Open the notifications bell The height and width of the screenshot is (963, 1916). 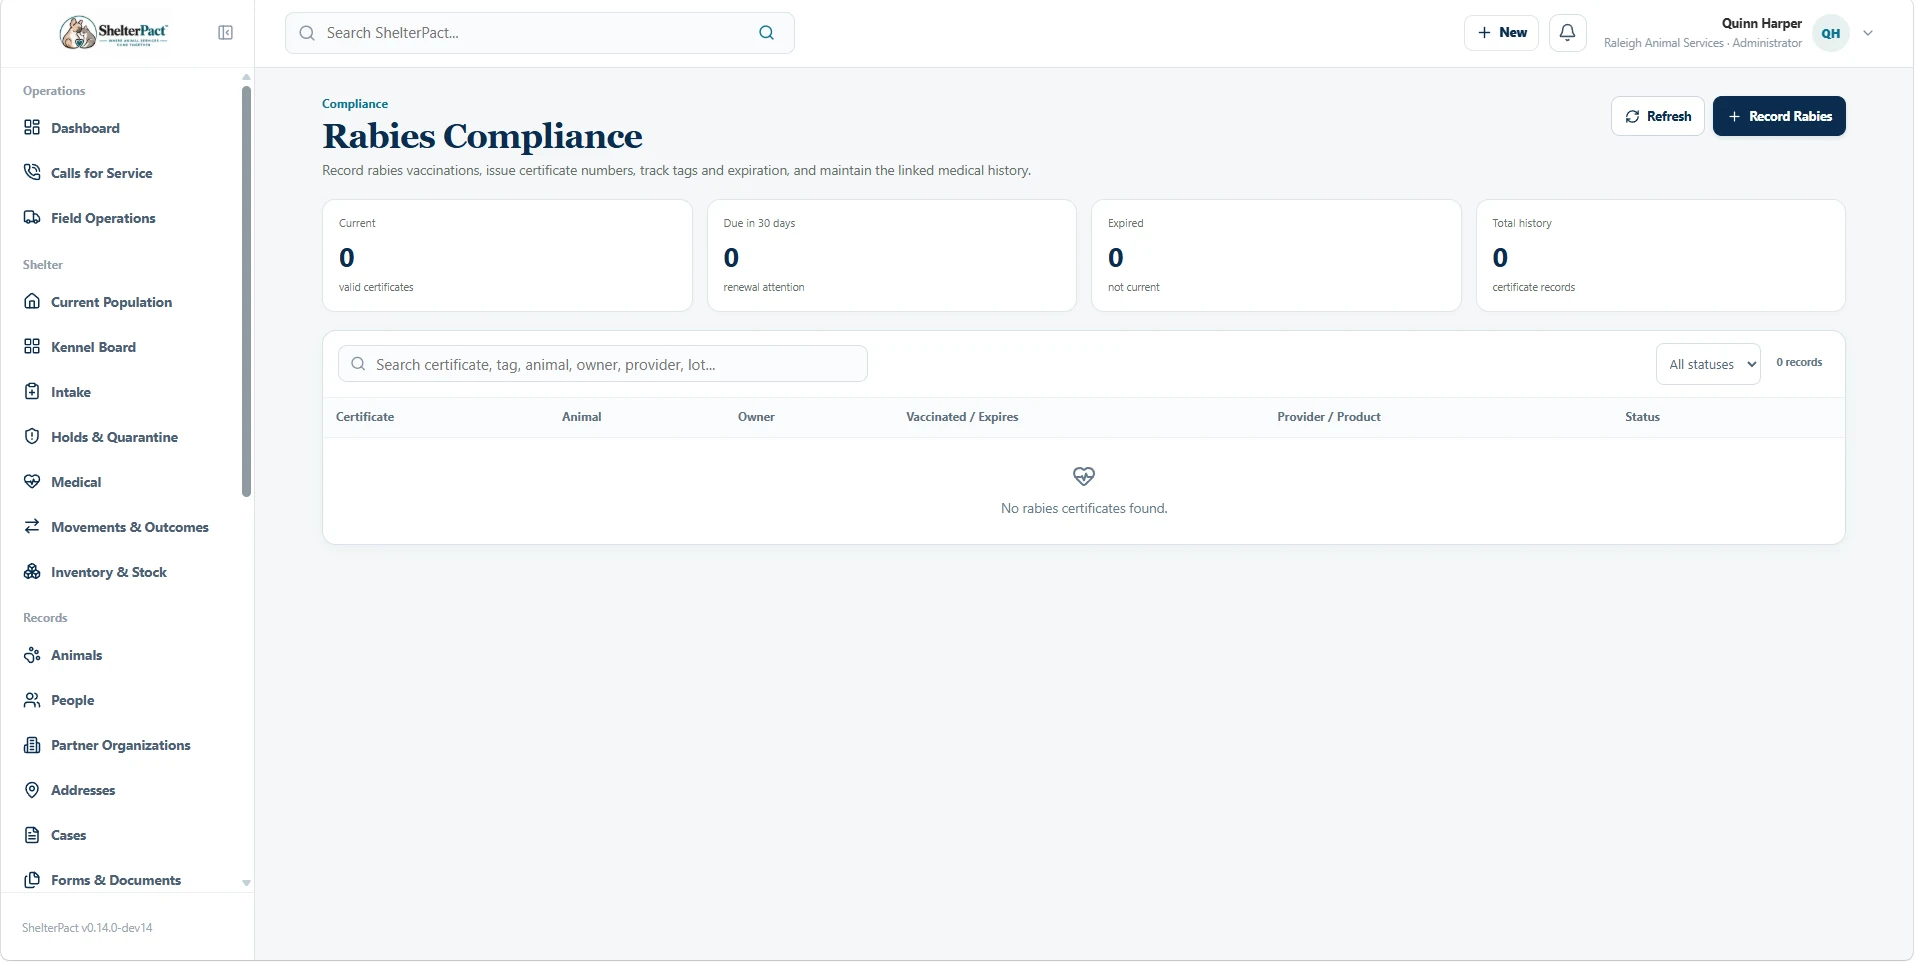(x=1568, y=33)
